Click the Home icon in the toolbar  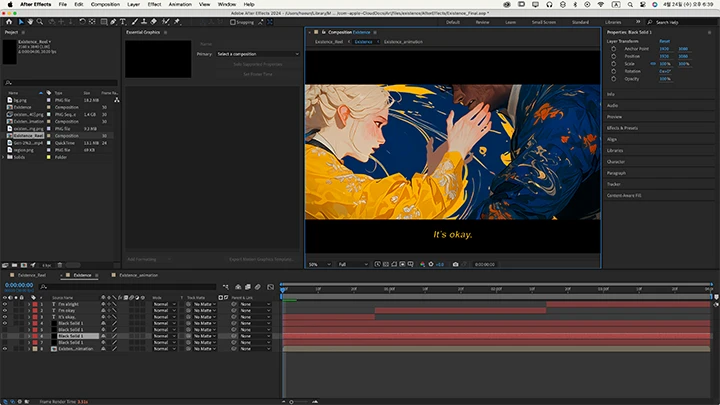click(9, 22)
